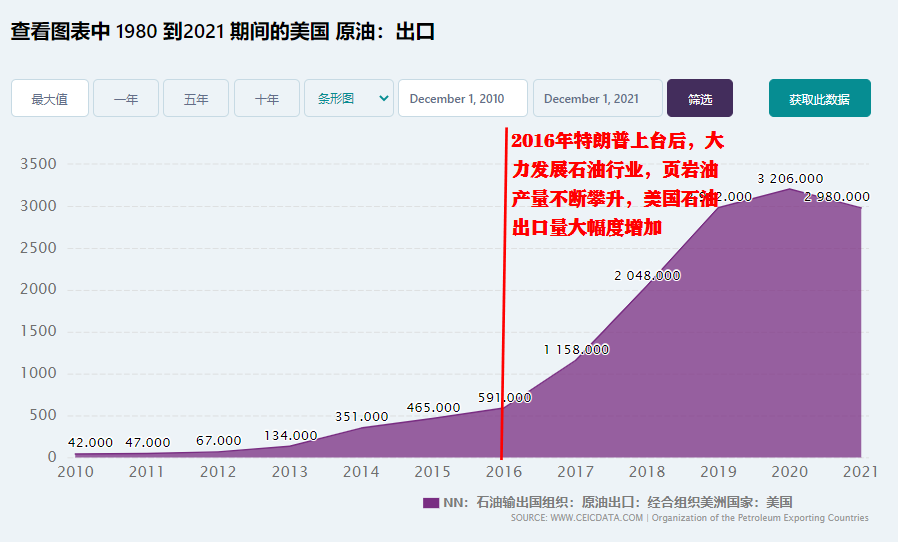This screenshot has width=900, height=542.
Task: Click the 591.000 data label near the red line
Action: (506, 397)
